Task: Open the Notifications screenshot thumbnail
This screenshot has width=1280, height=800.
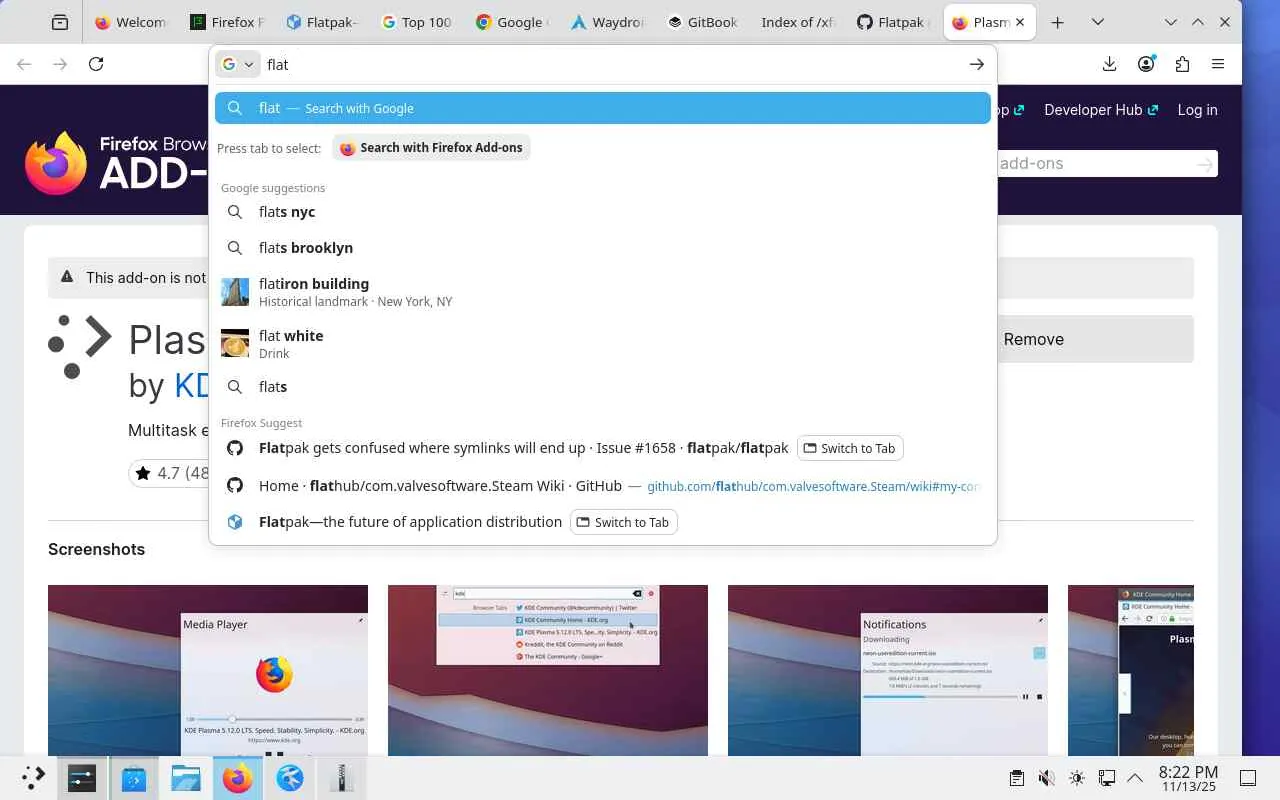Action: tap(888, 670)
